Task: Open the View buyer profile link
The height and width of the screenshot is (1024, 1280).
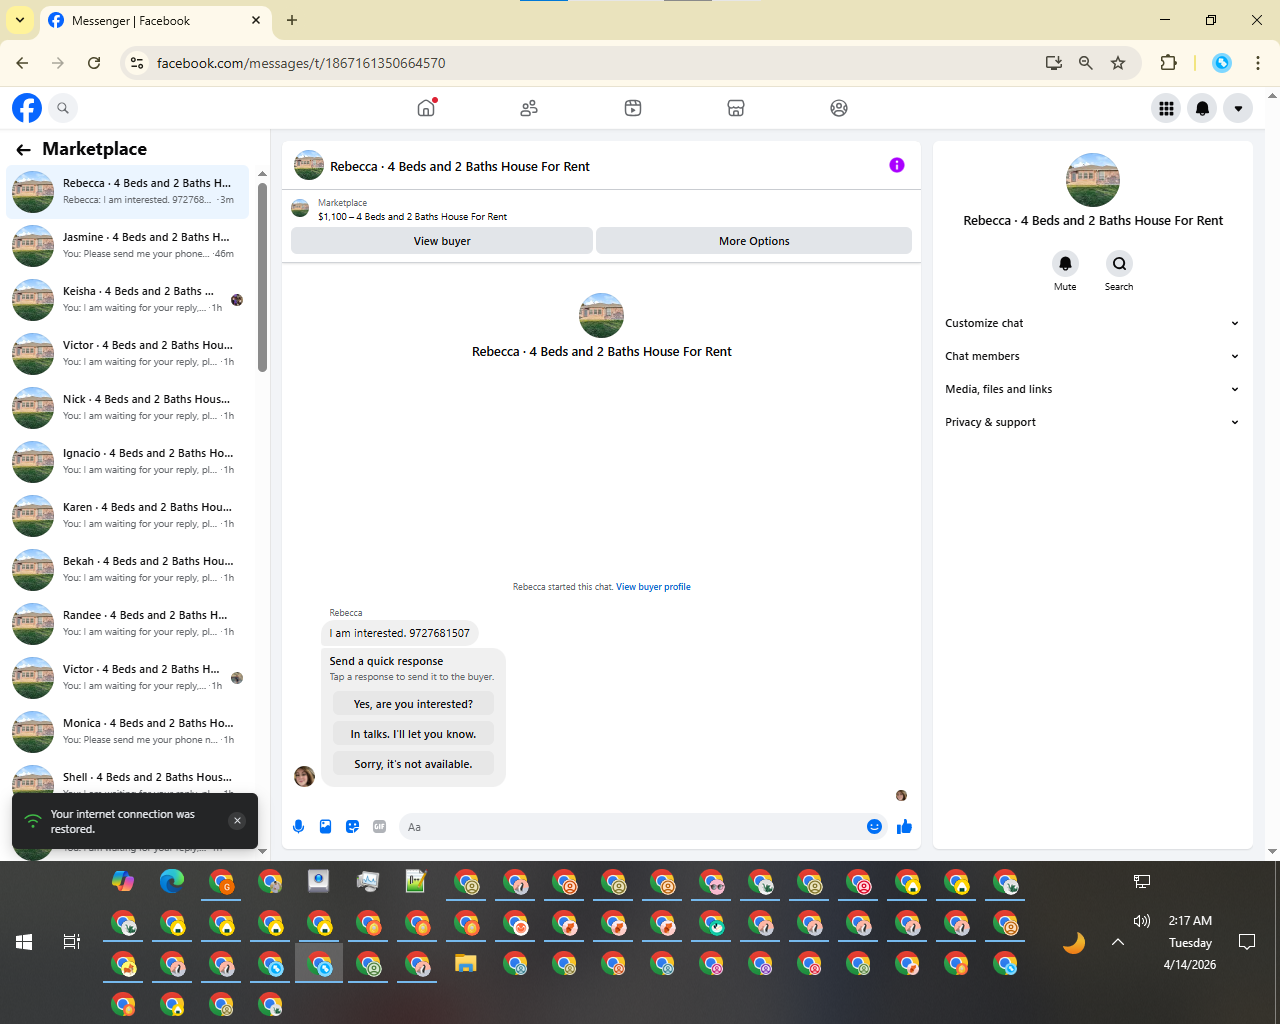Action: click(653, 587)
